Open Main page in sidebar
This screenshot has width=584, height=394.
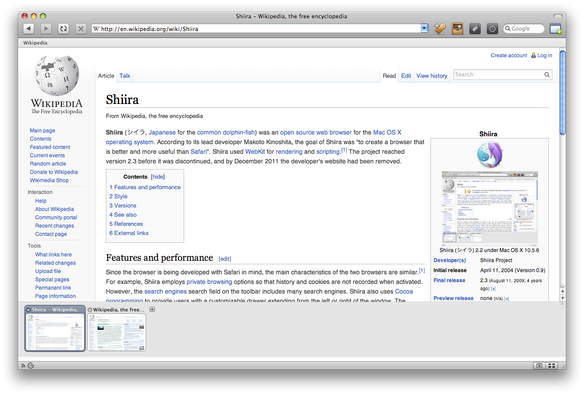[42, 130]
